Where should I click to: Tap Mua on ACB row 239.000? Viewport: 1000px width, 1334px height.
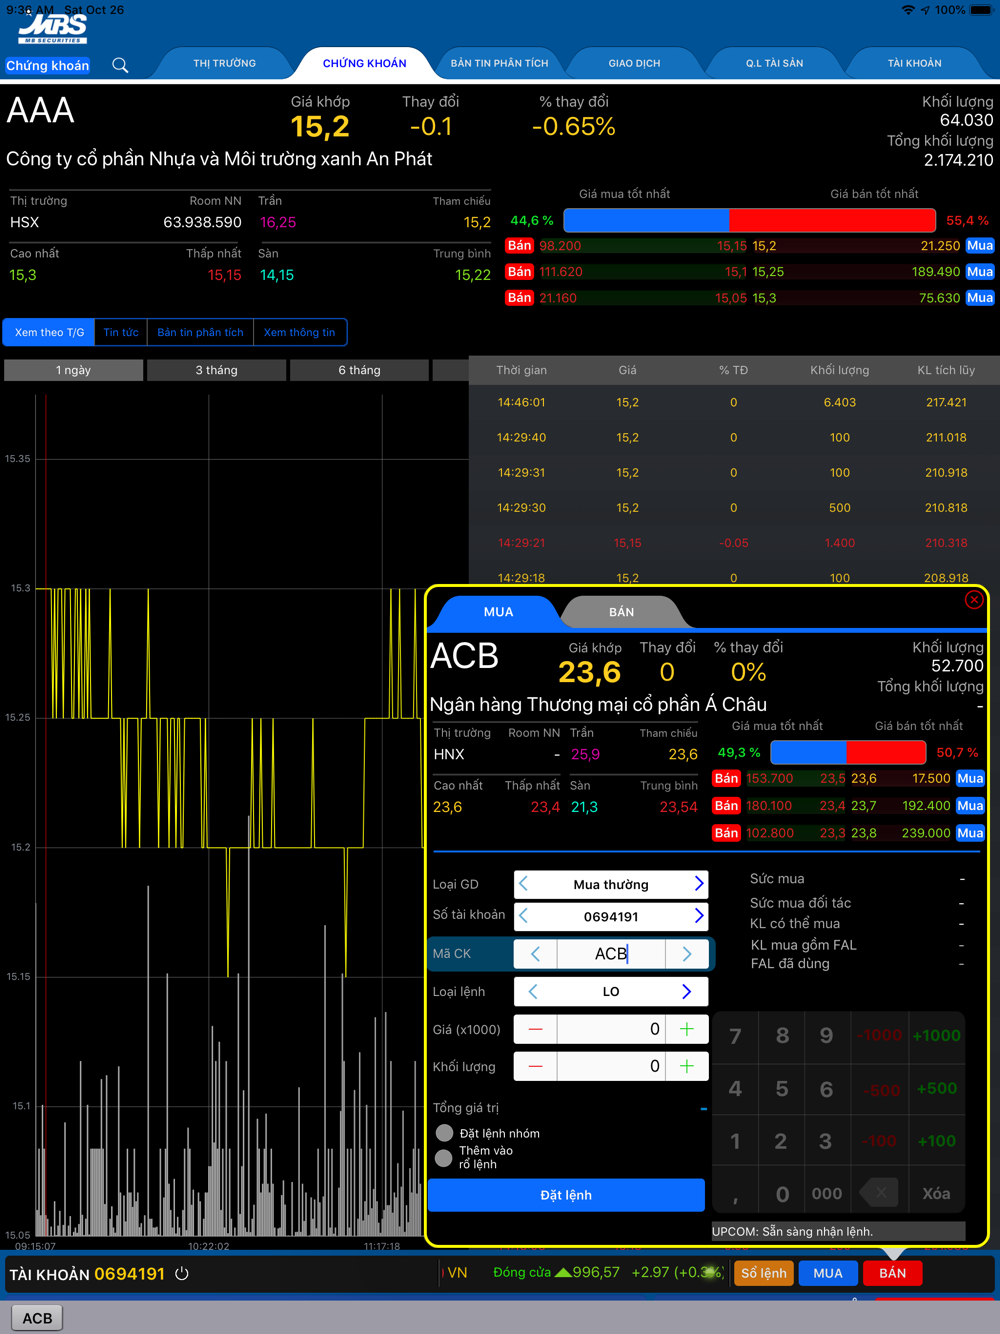pos(970,832)
